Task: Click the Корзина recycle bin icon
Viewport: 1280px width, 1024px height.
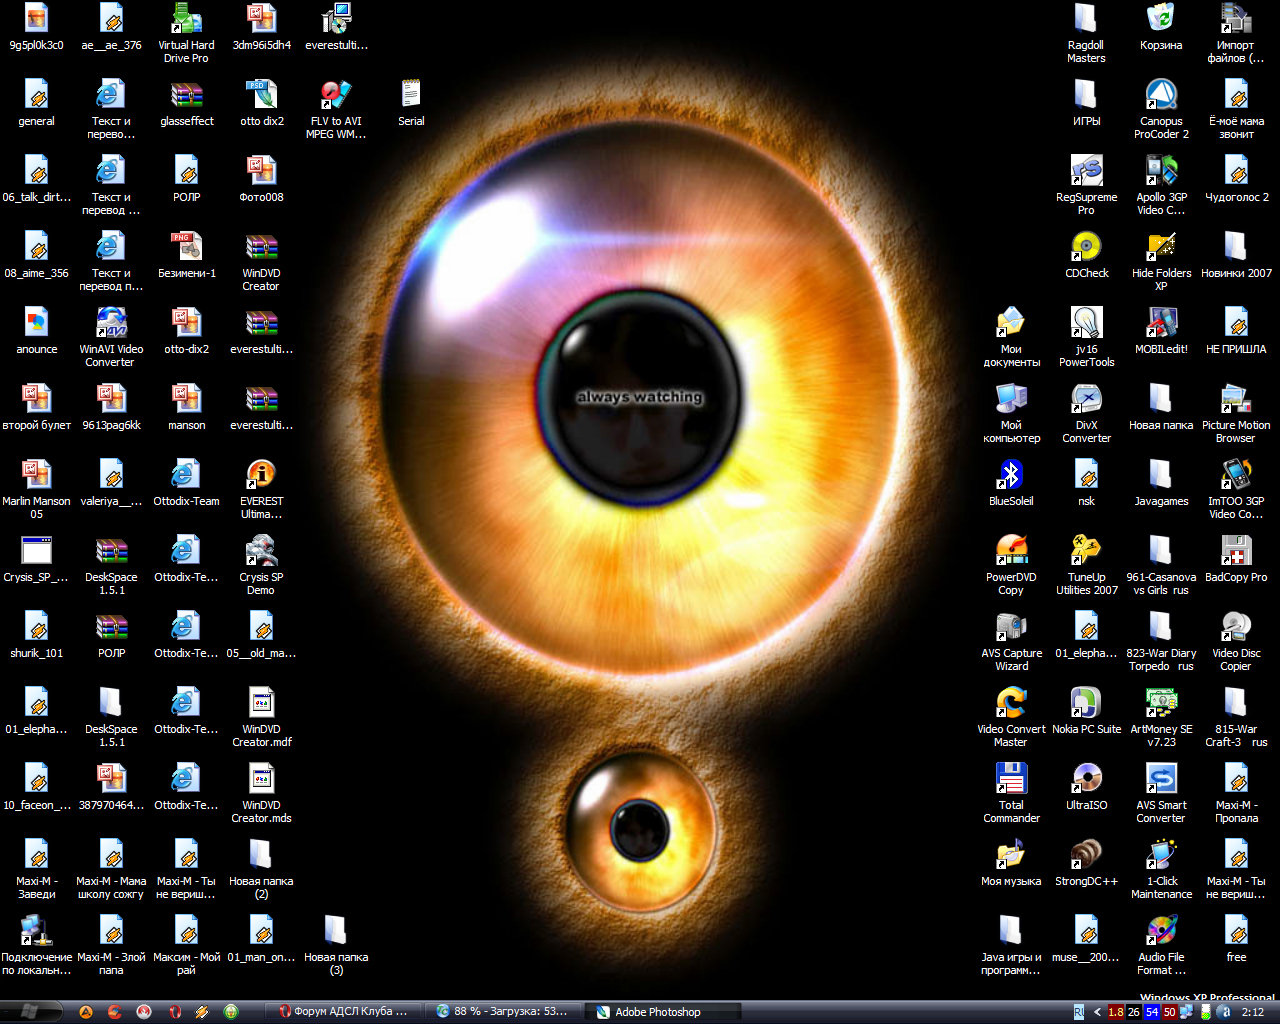Action: (1160, 19)
